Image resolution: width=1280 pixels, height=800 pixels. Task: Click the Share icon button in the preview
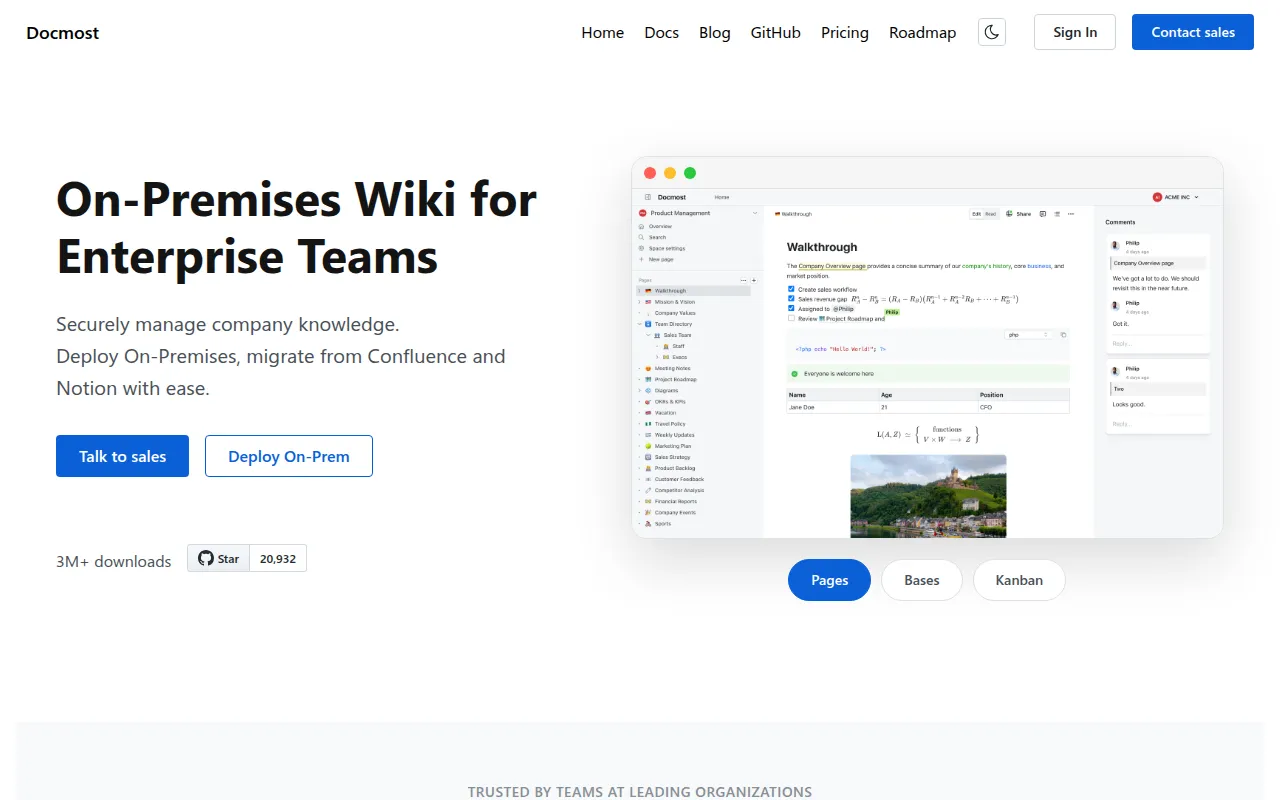[1019, 214]
